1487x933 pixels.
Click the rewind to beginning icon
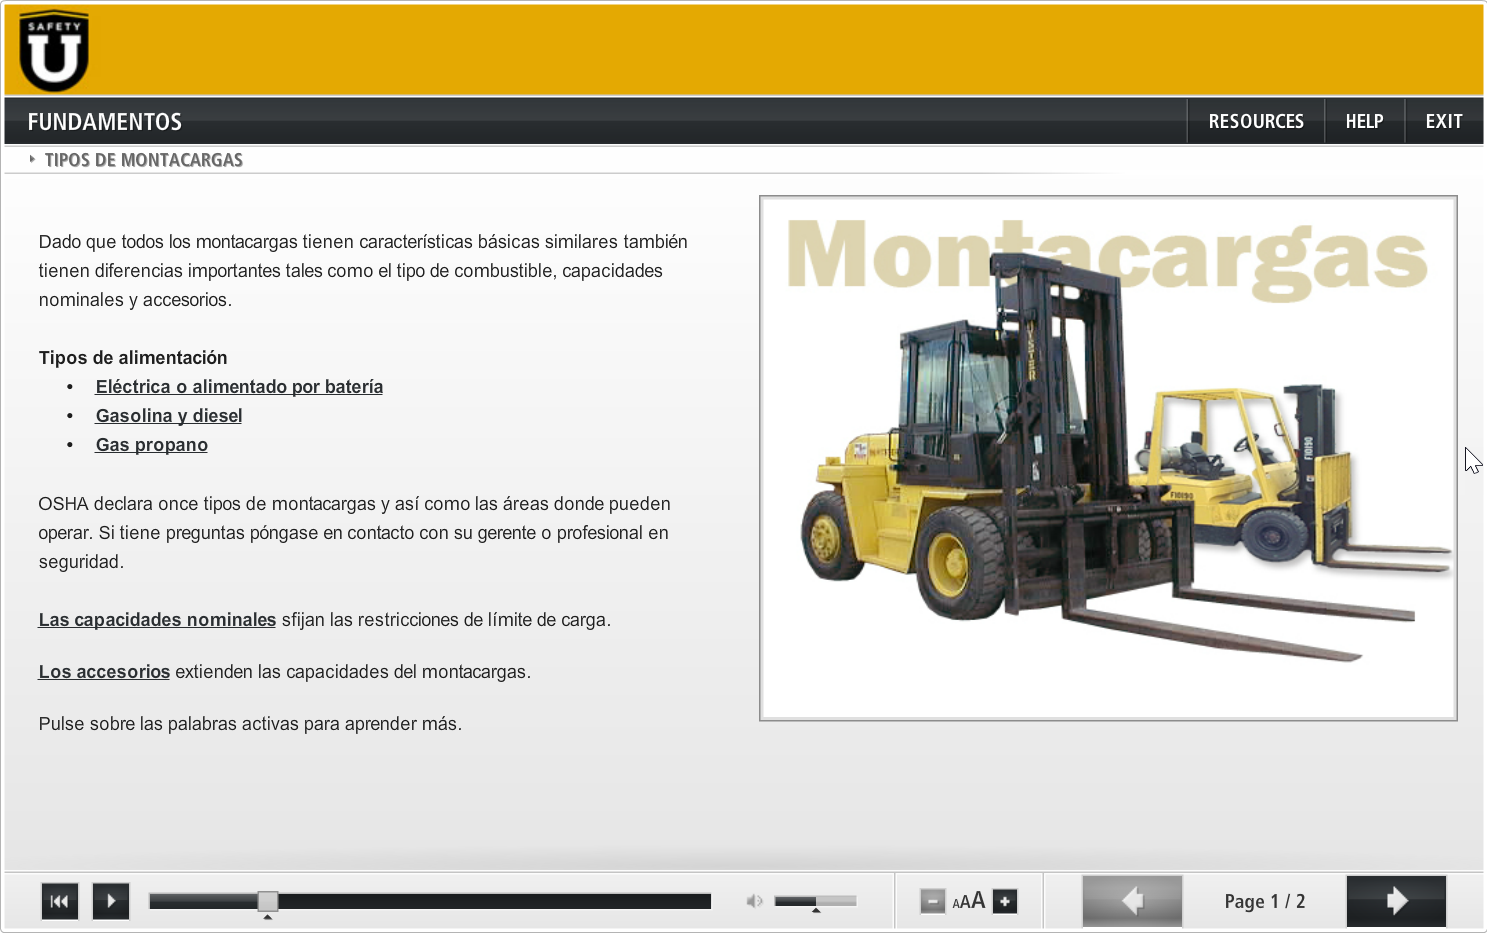click(x=59, y=900)
